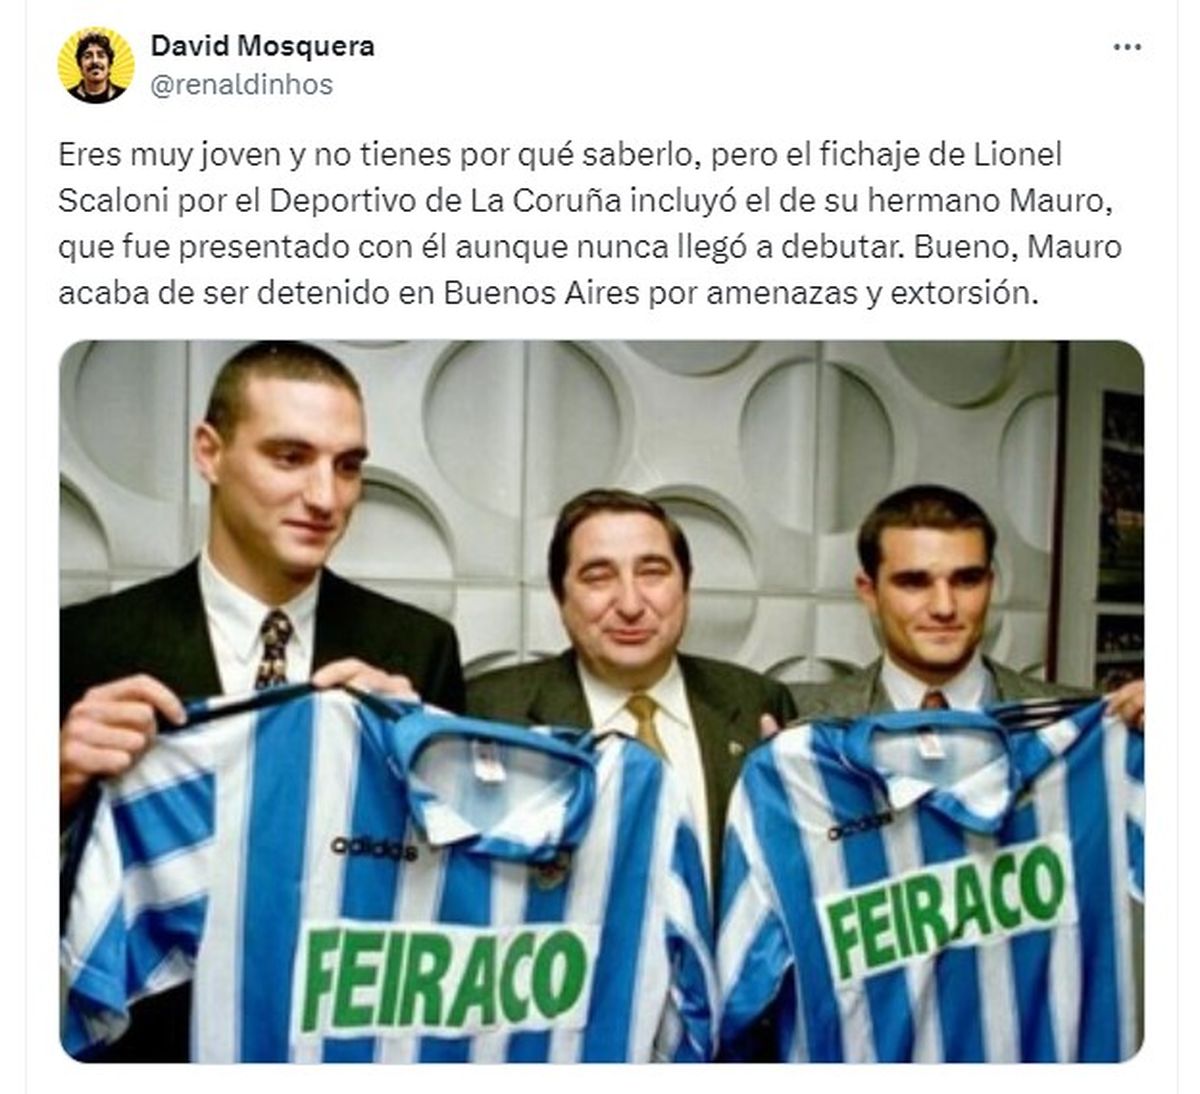Click the adidas logo on the left jersey
The image size is (1200, 1094).
click(375, 849)
